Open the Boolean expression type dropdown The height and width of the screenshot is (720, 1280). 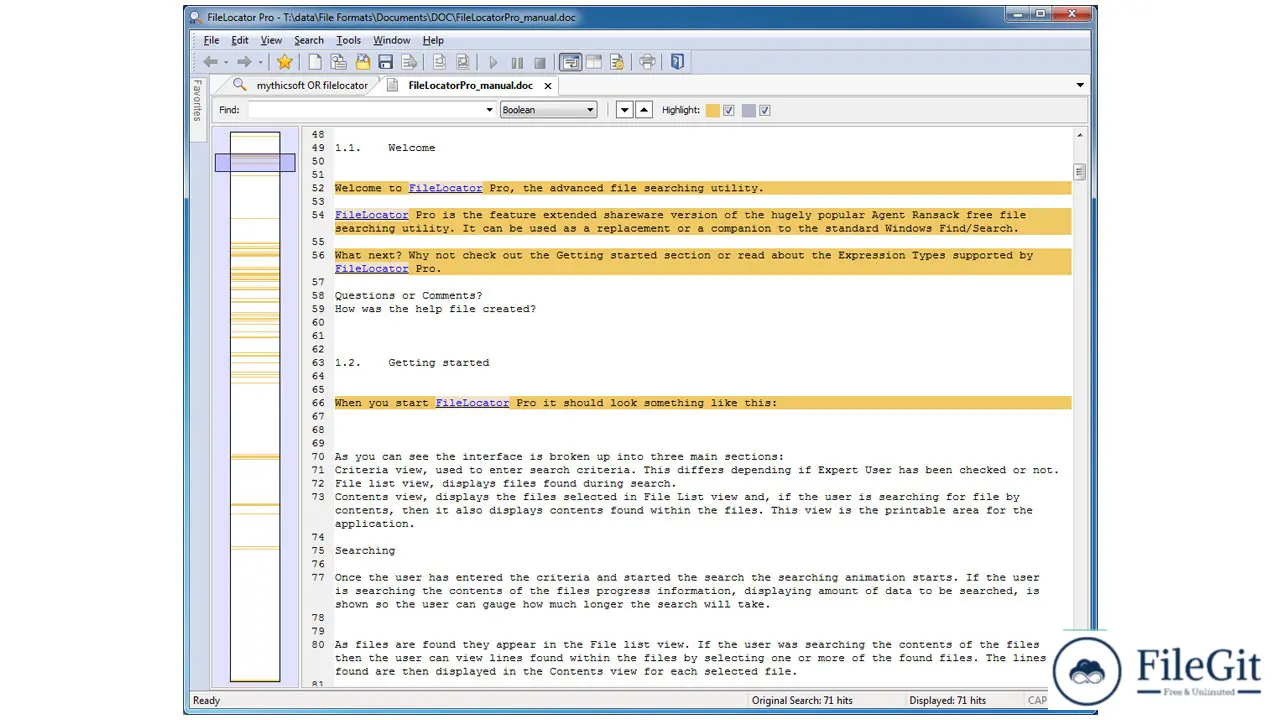(548, 110)
